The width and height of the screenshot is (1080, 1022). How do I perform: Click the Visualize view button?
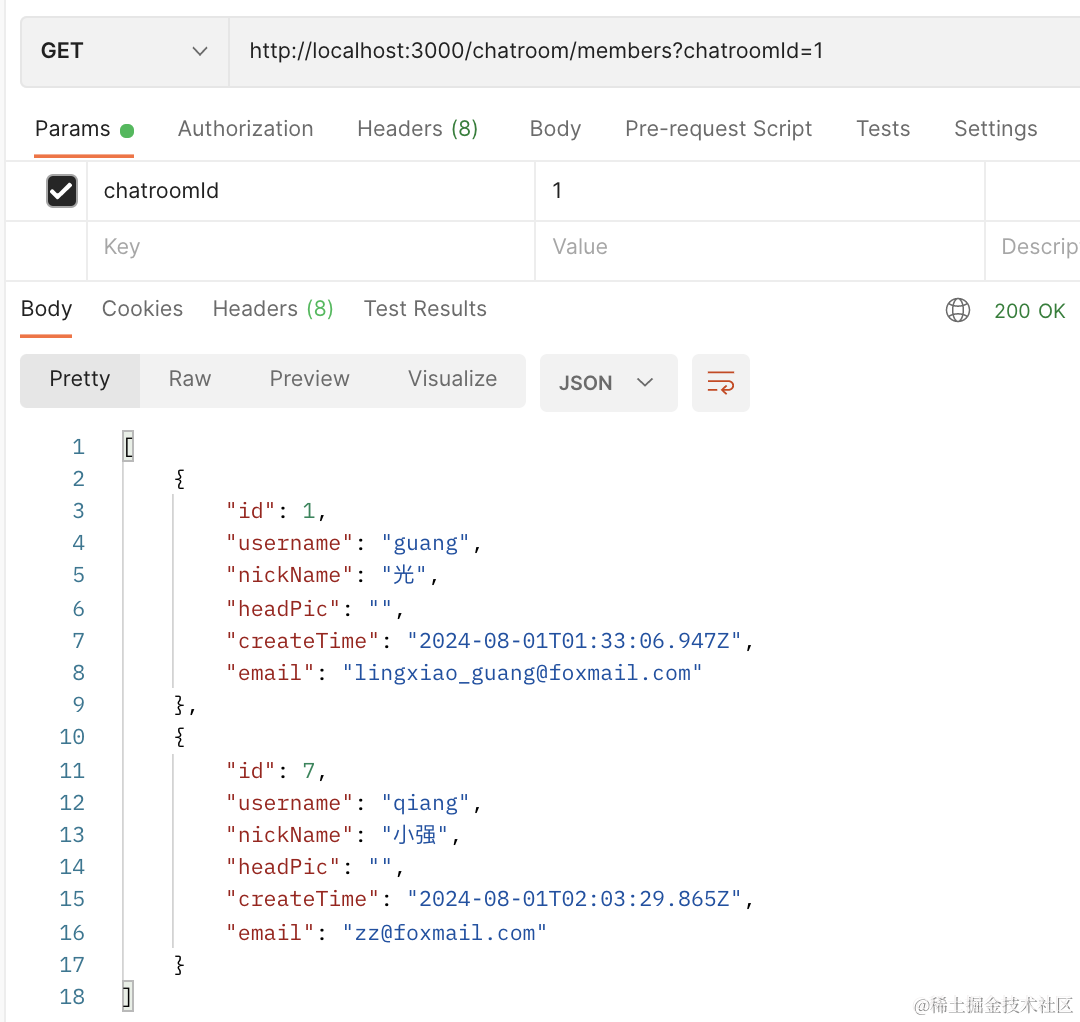(452, 379)
